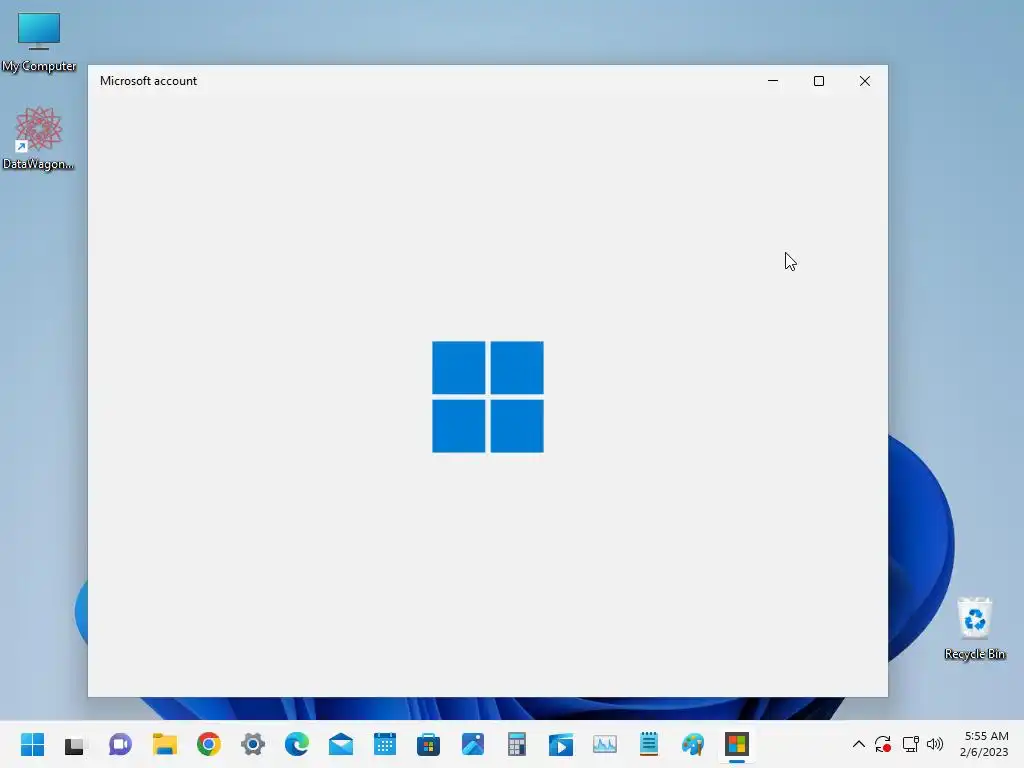Select the Recycle Bin desktop icon
The width and height of the screenshot is (1024, 768).
coord(975,628)
